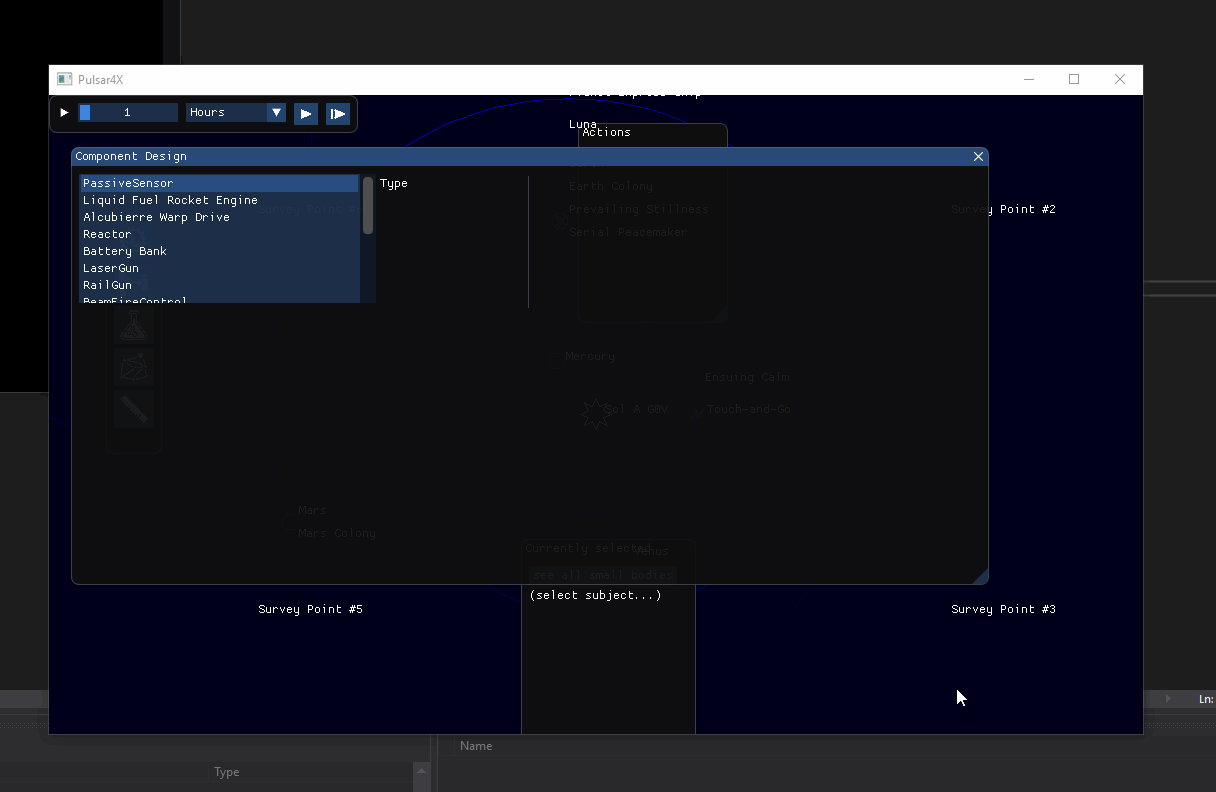
Task: Select the RailGun component entry
Action: (x=107, y=285)
